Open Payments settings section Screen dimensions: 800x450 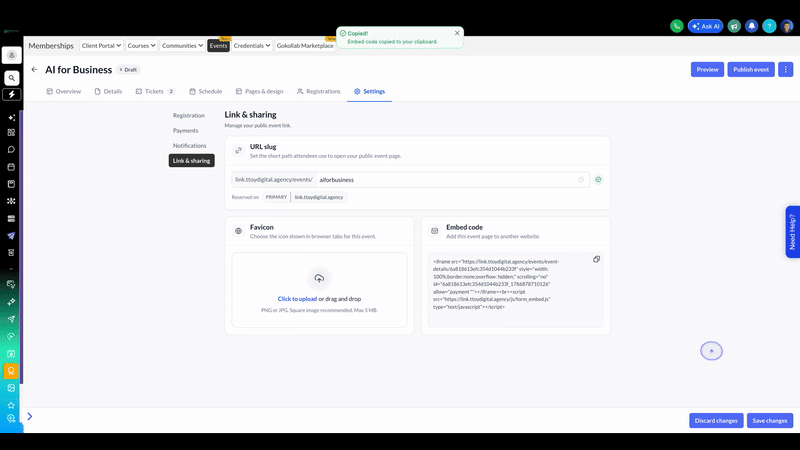(185, 131)
